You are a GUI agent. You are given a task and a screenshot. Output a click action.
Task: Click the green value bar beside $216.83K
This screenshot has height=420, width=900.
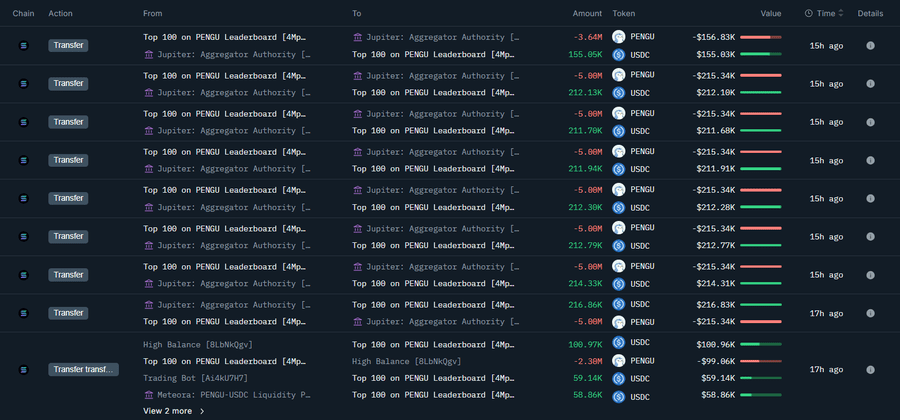coord(760,304)
